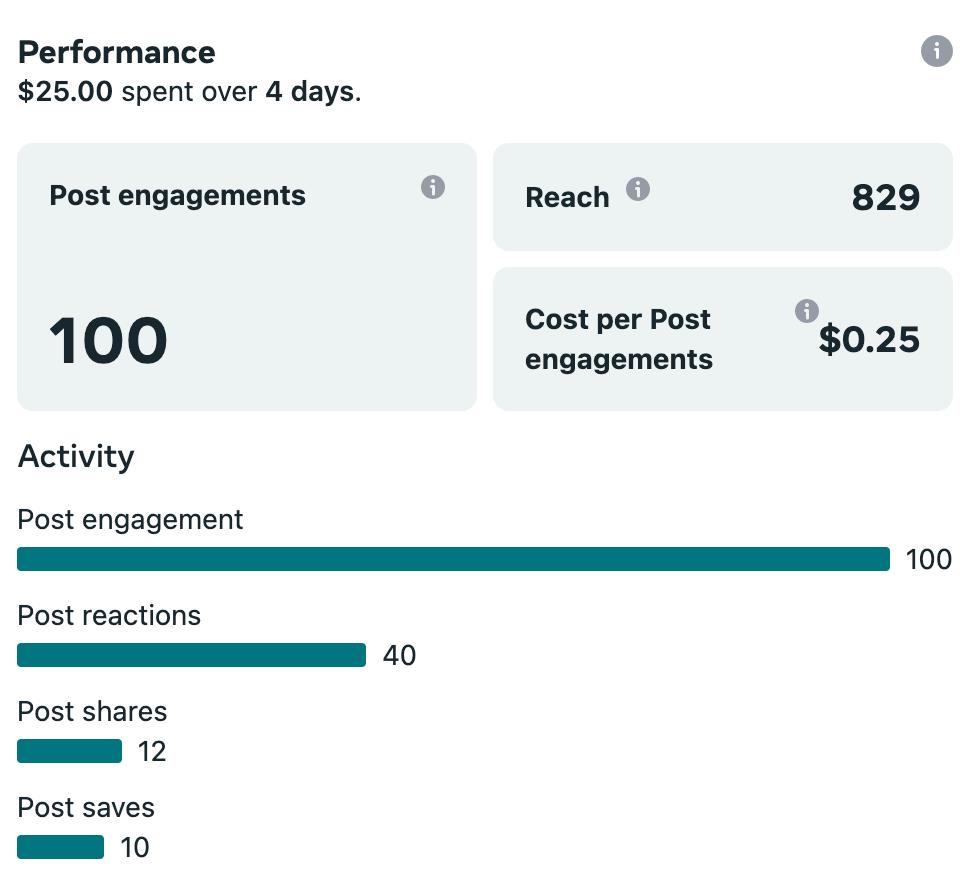Click the Reach value 829
This screenshot has height=892, width=974.
(x=885, y=198)
